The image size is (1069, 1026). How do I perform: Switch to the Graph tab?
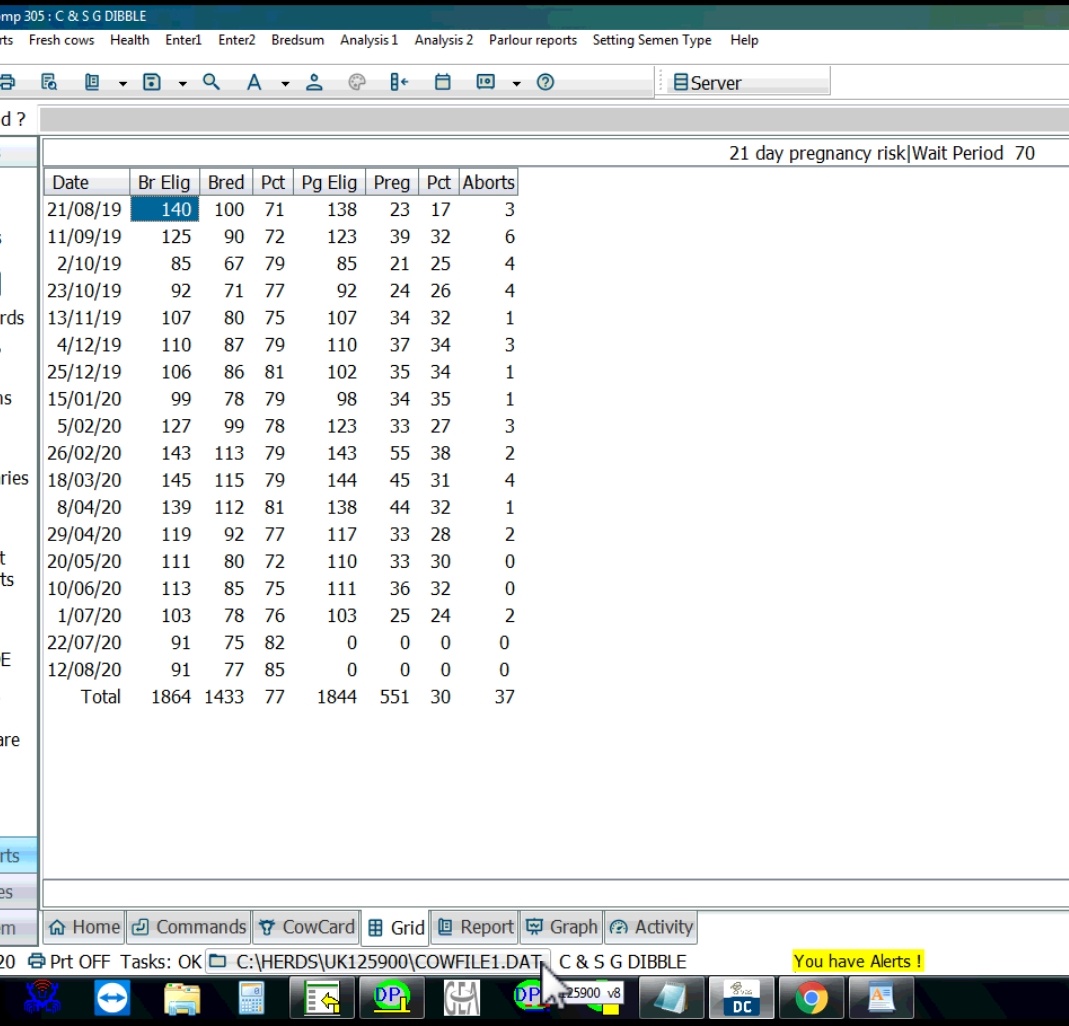pyautogui.click(x=562, y=927)
